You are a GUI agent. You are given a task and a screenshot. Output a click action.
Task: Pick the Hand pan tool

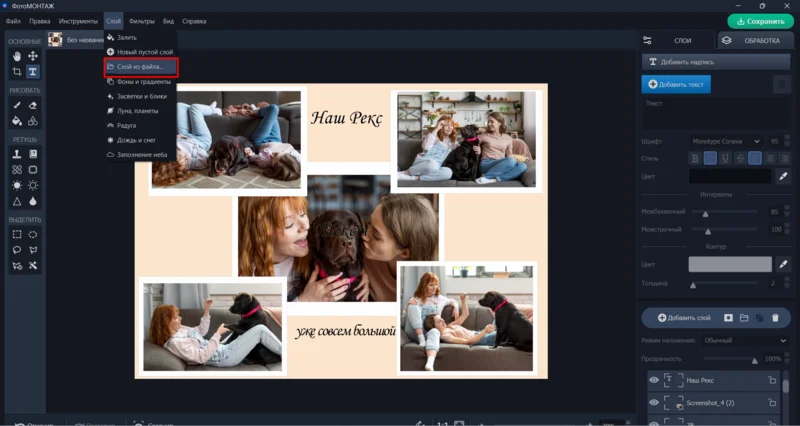(17, 56)
